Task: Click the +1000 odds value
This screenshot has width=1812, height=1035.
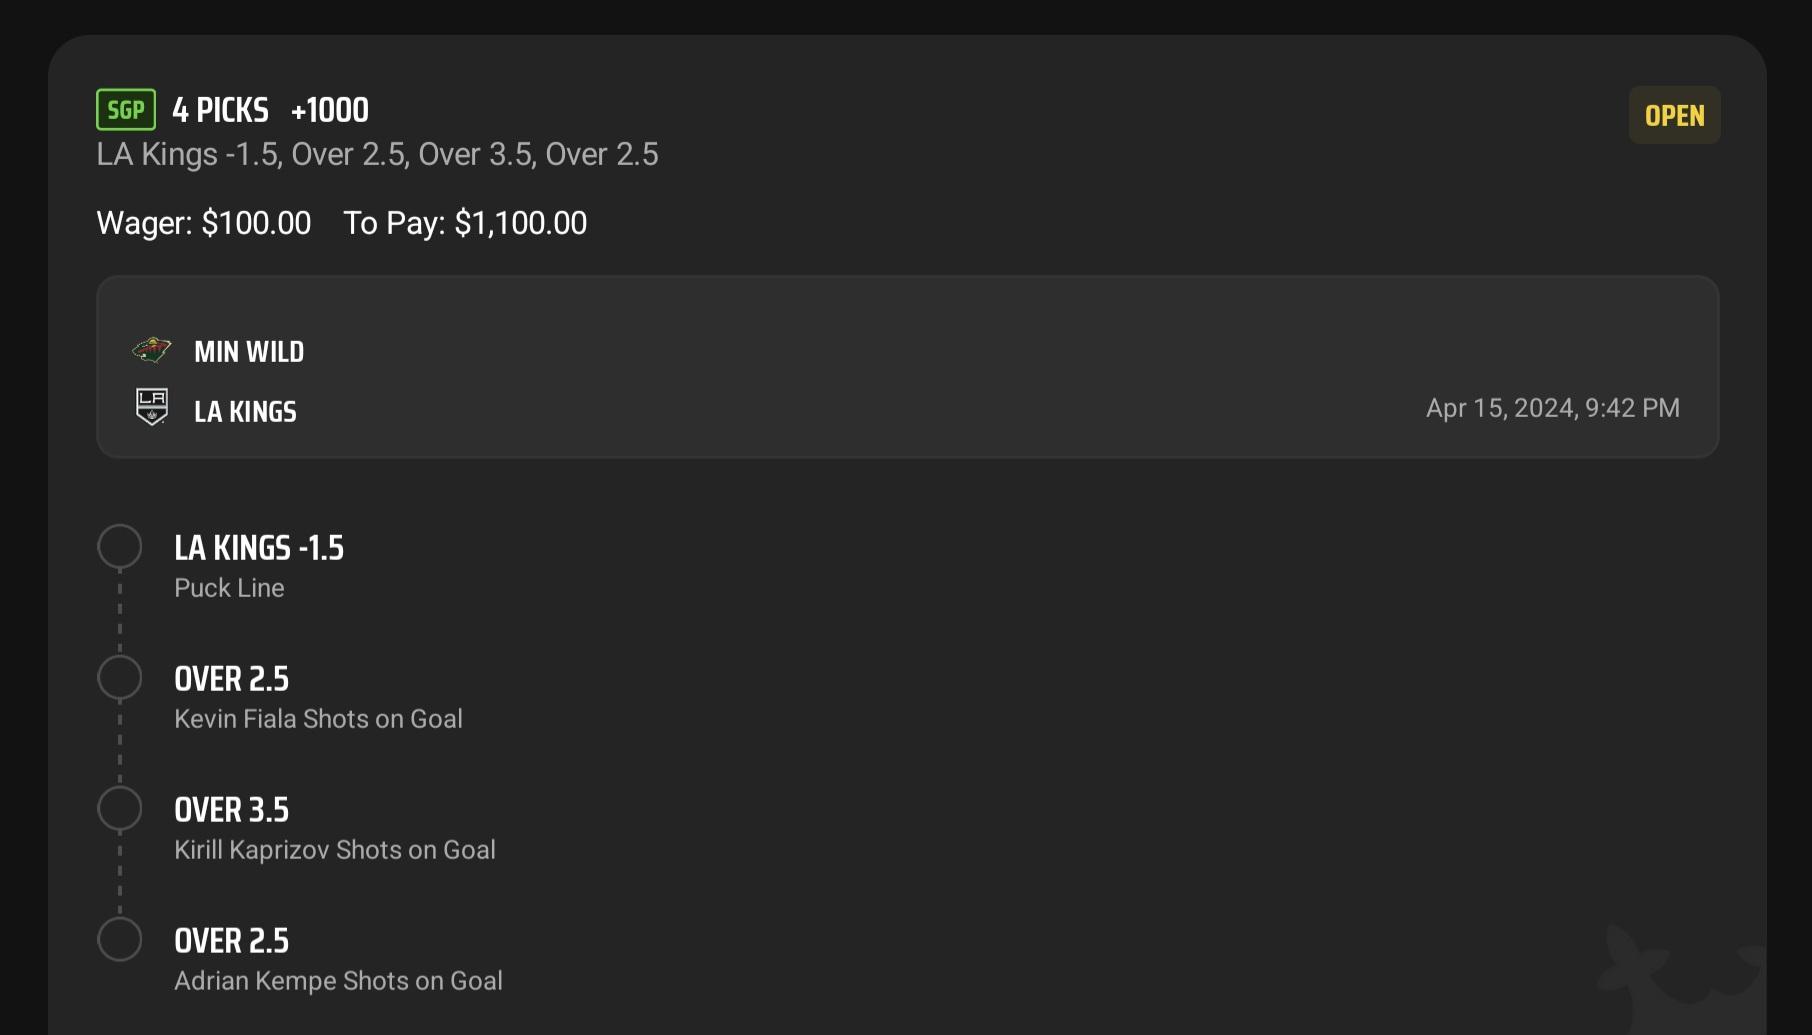Action: tap(330, 110)
